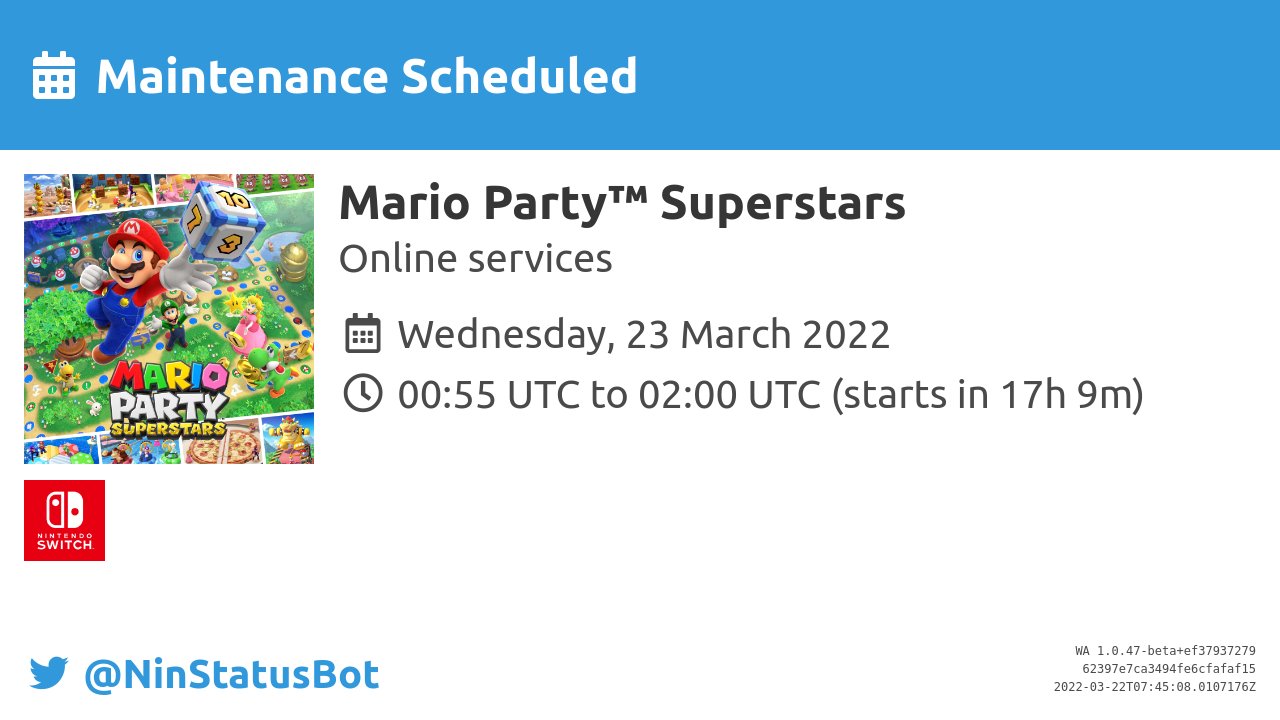Click the starts in 17h 9m countdown
The width and height of the screenshot is (1280, 720).
click(988, 394)
